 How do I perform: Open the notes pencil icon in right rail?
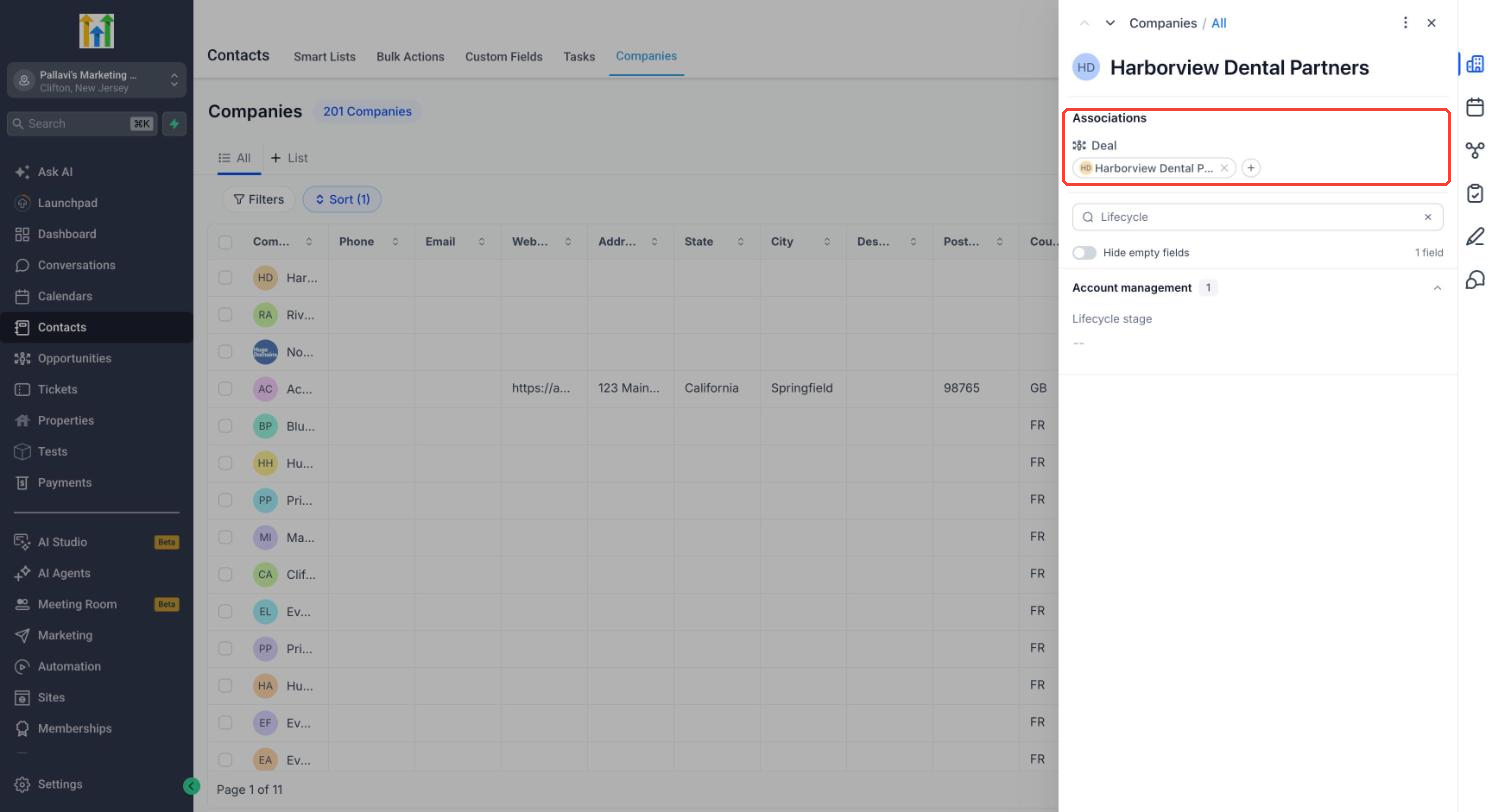(1475, 236)
